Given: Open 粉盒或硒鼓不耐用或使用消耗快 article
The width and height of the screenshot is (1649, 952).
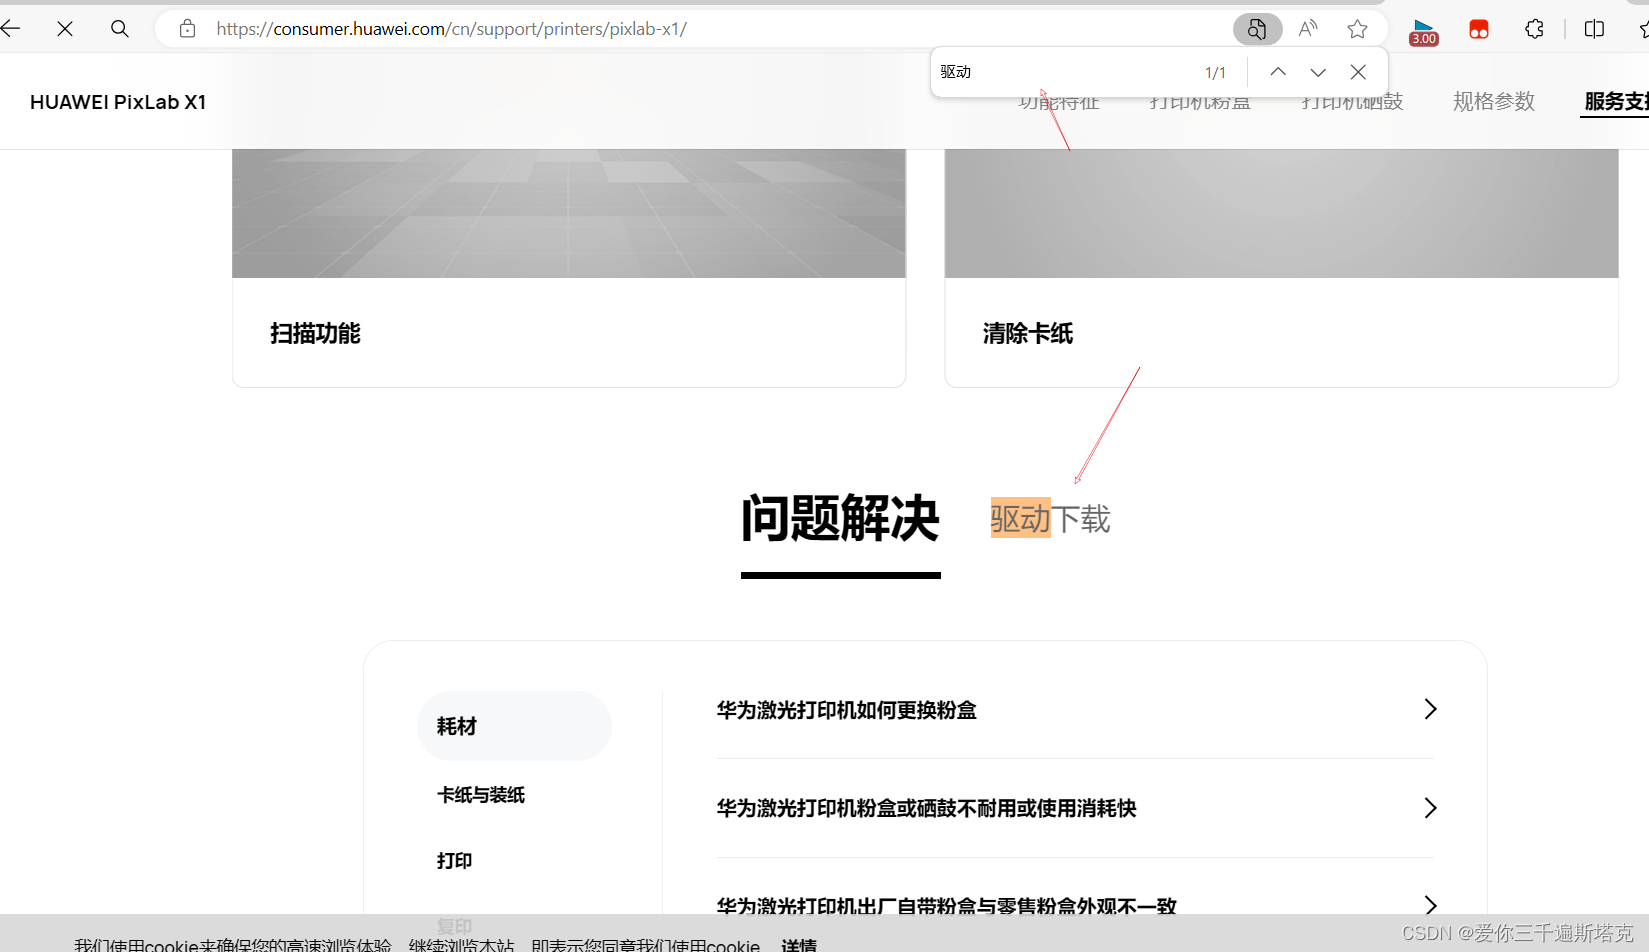Looking at the screenshot, I should (926, 808).
